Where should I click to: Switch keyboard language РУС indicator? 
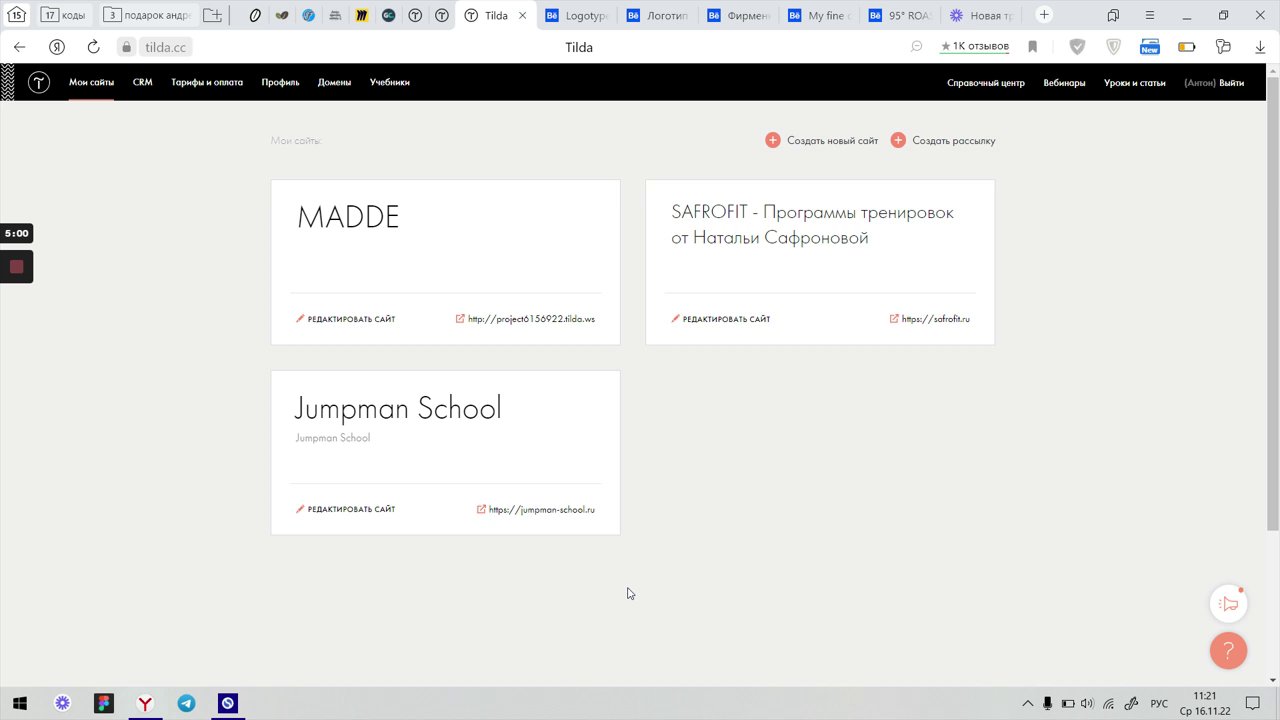pyautogui.click(x=1159, y=703)
